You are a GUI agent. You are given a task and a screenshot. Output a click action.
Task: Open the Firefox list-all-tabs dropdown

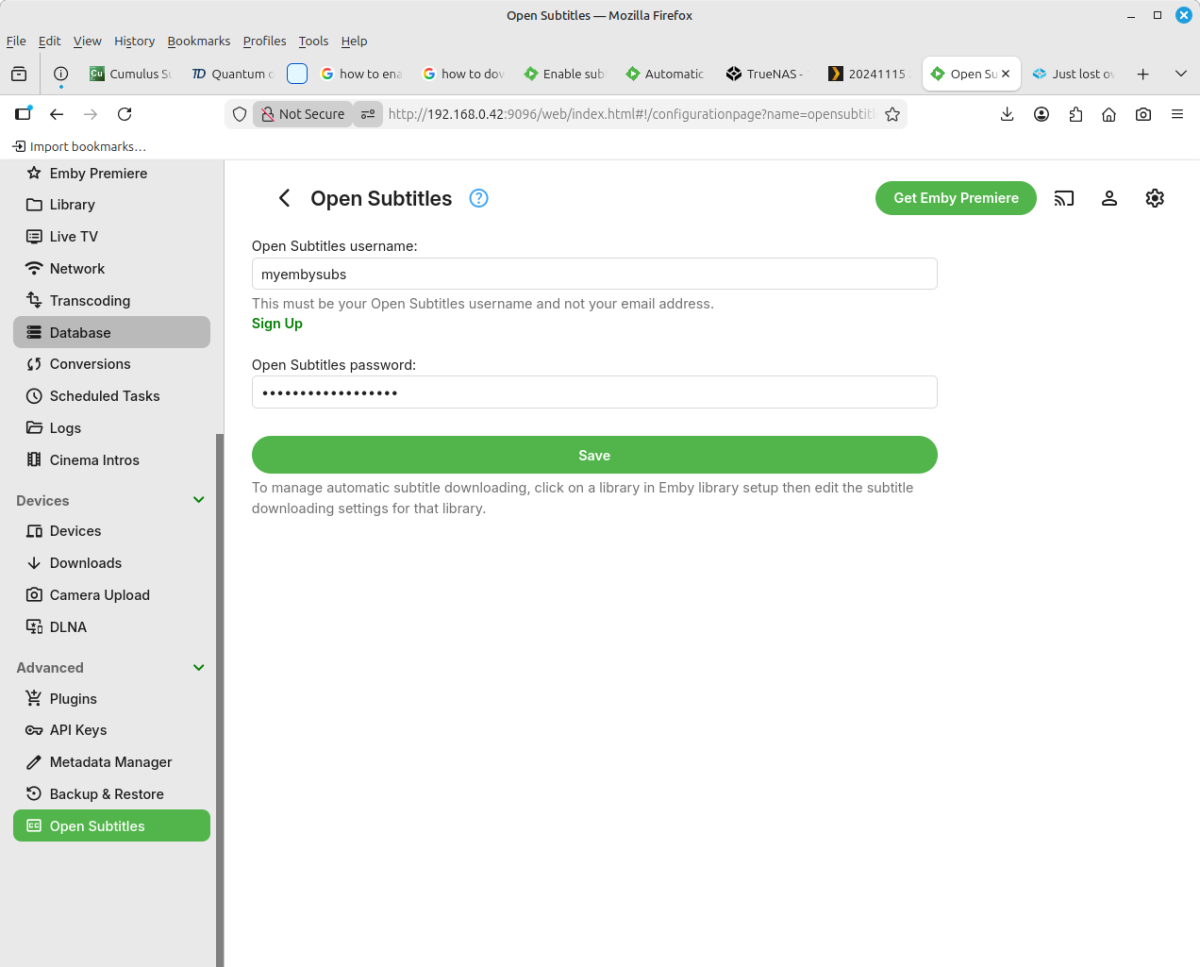1181,73
